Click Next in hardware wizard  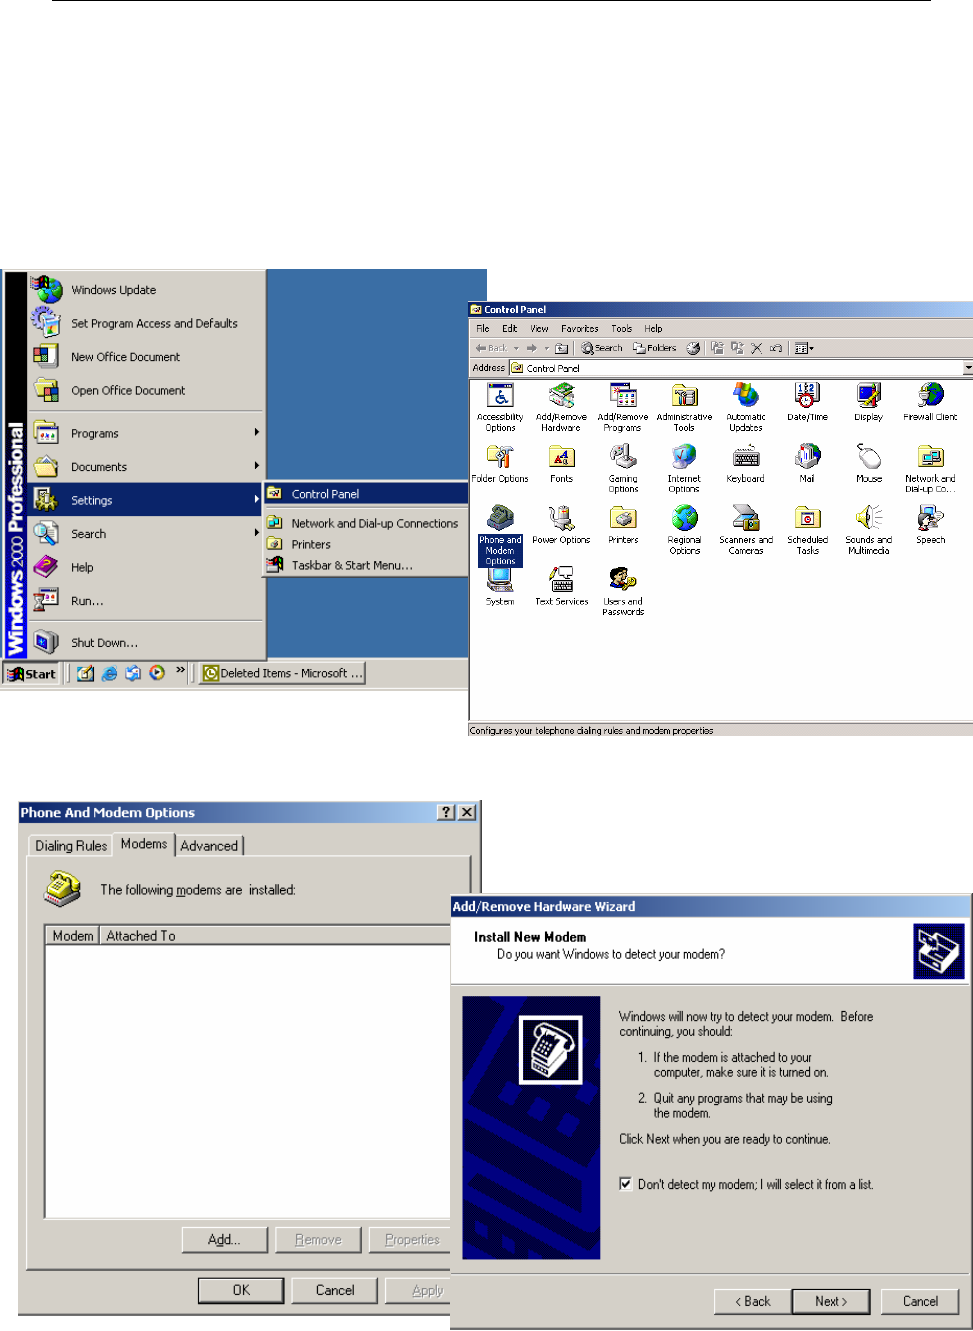pyautogui.click(x=831, y=1301)
